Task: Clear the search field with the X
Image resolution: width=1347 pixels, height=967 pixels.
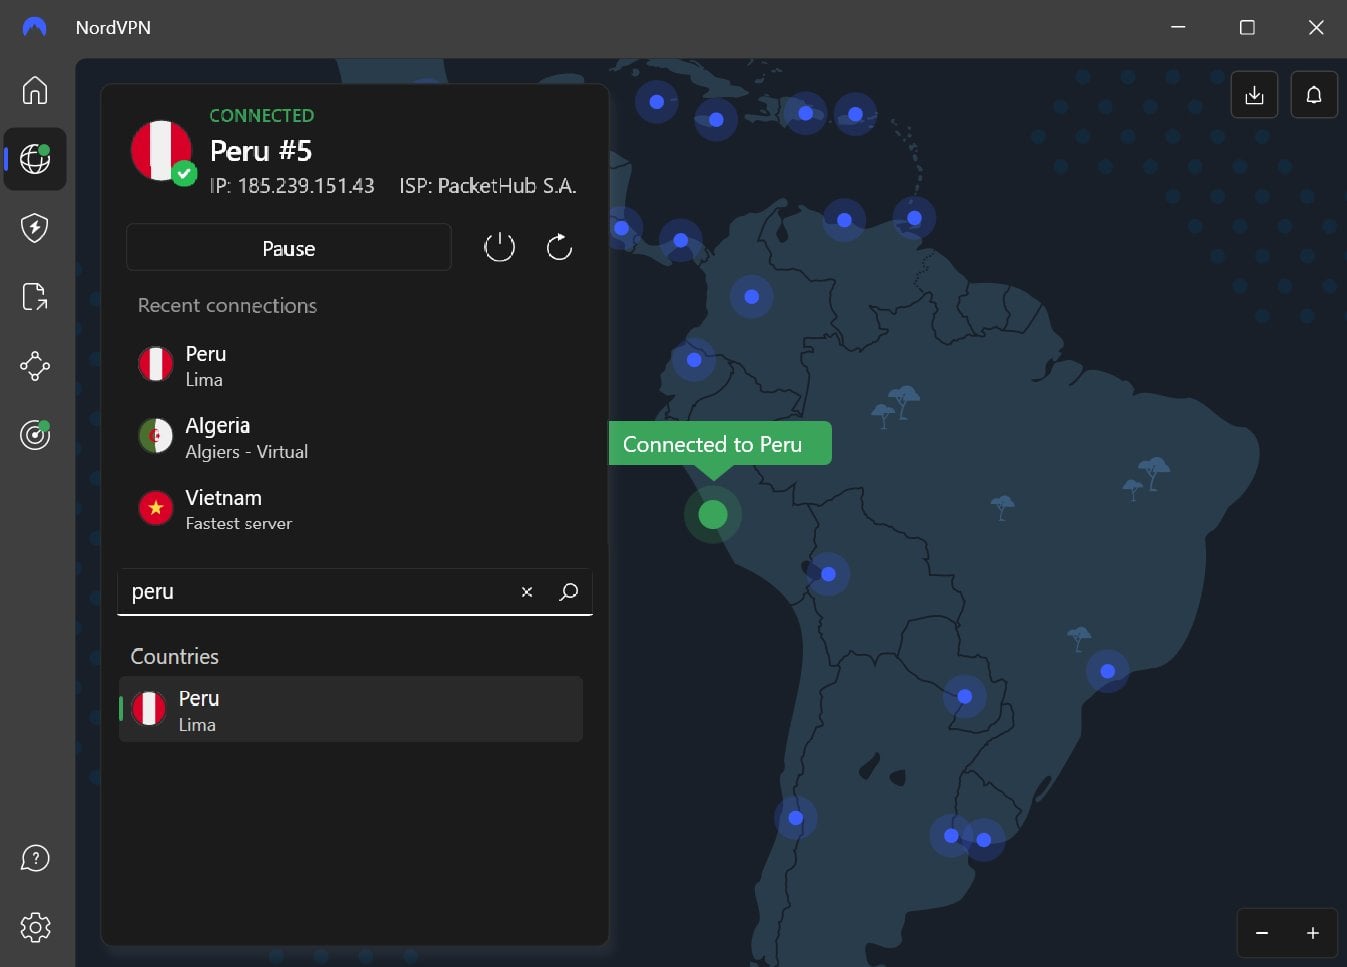Action: click(x=527, y=592)
